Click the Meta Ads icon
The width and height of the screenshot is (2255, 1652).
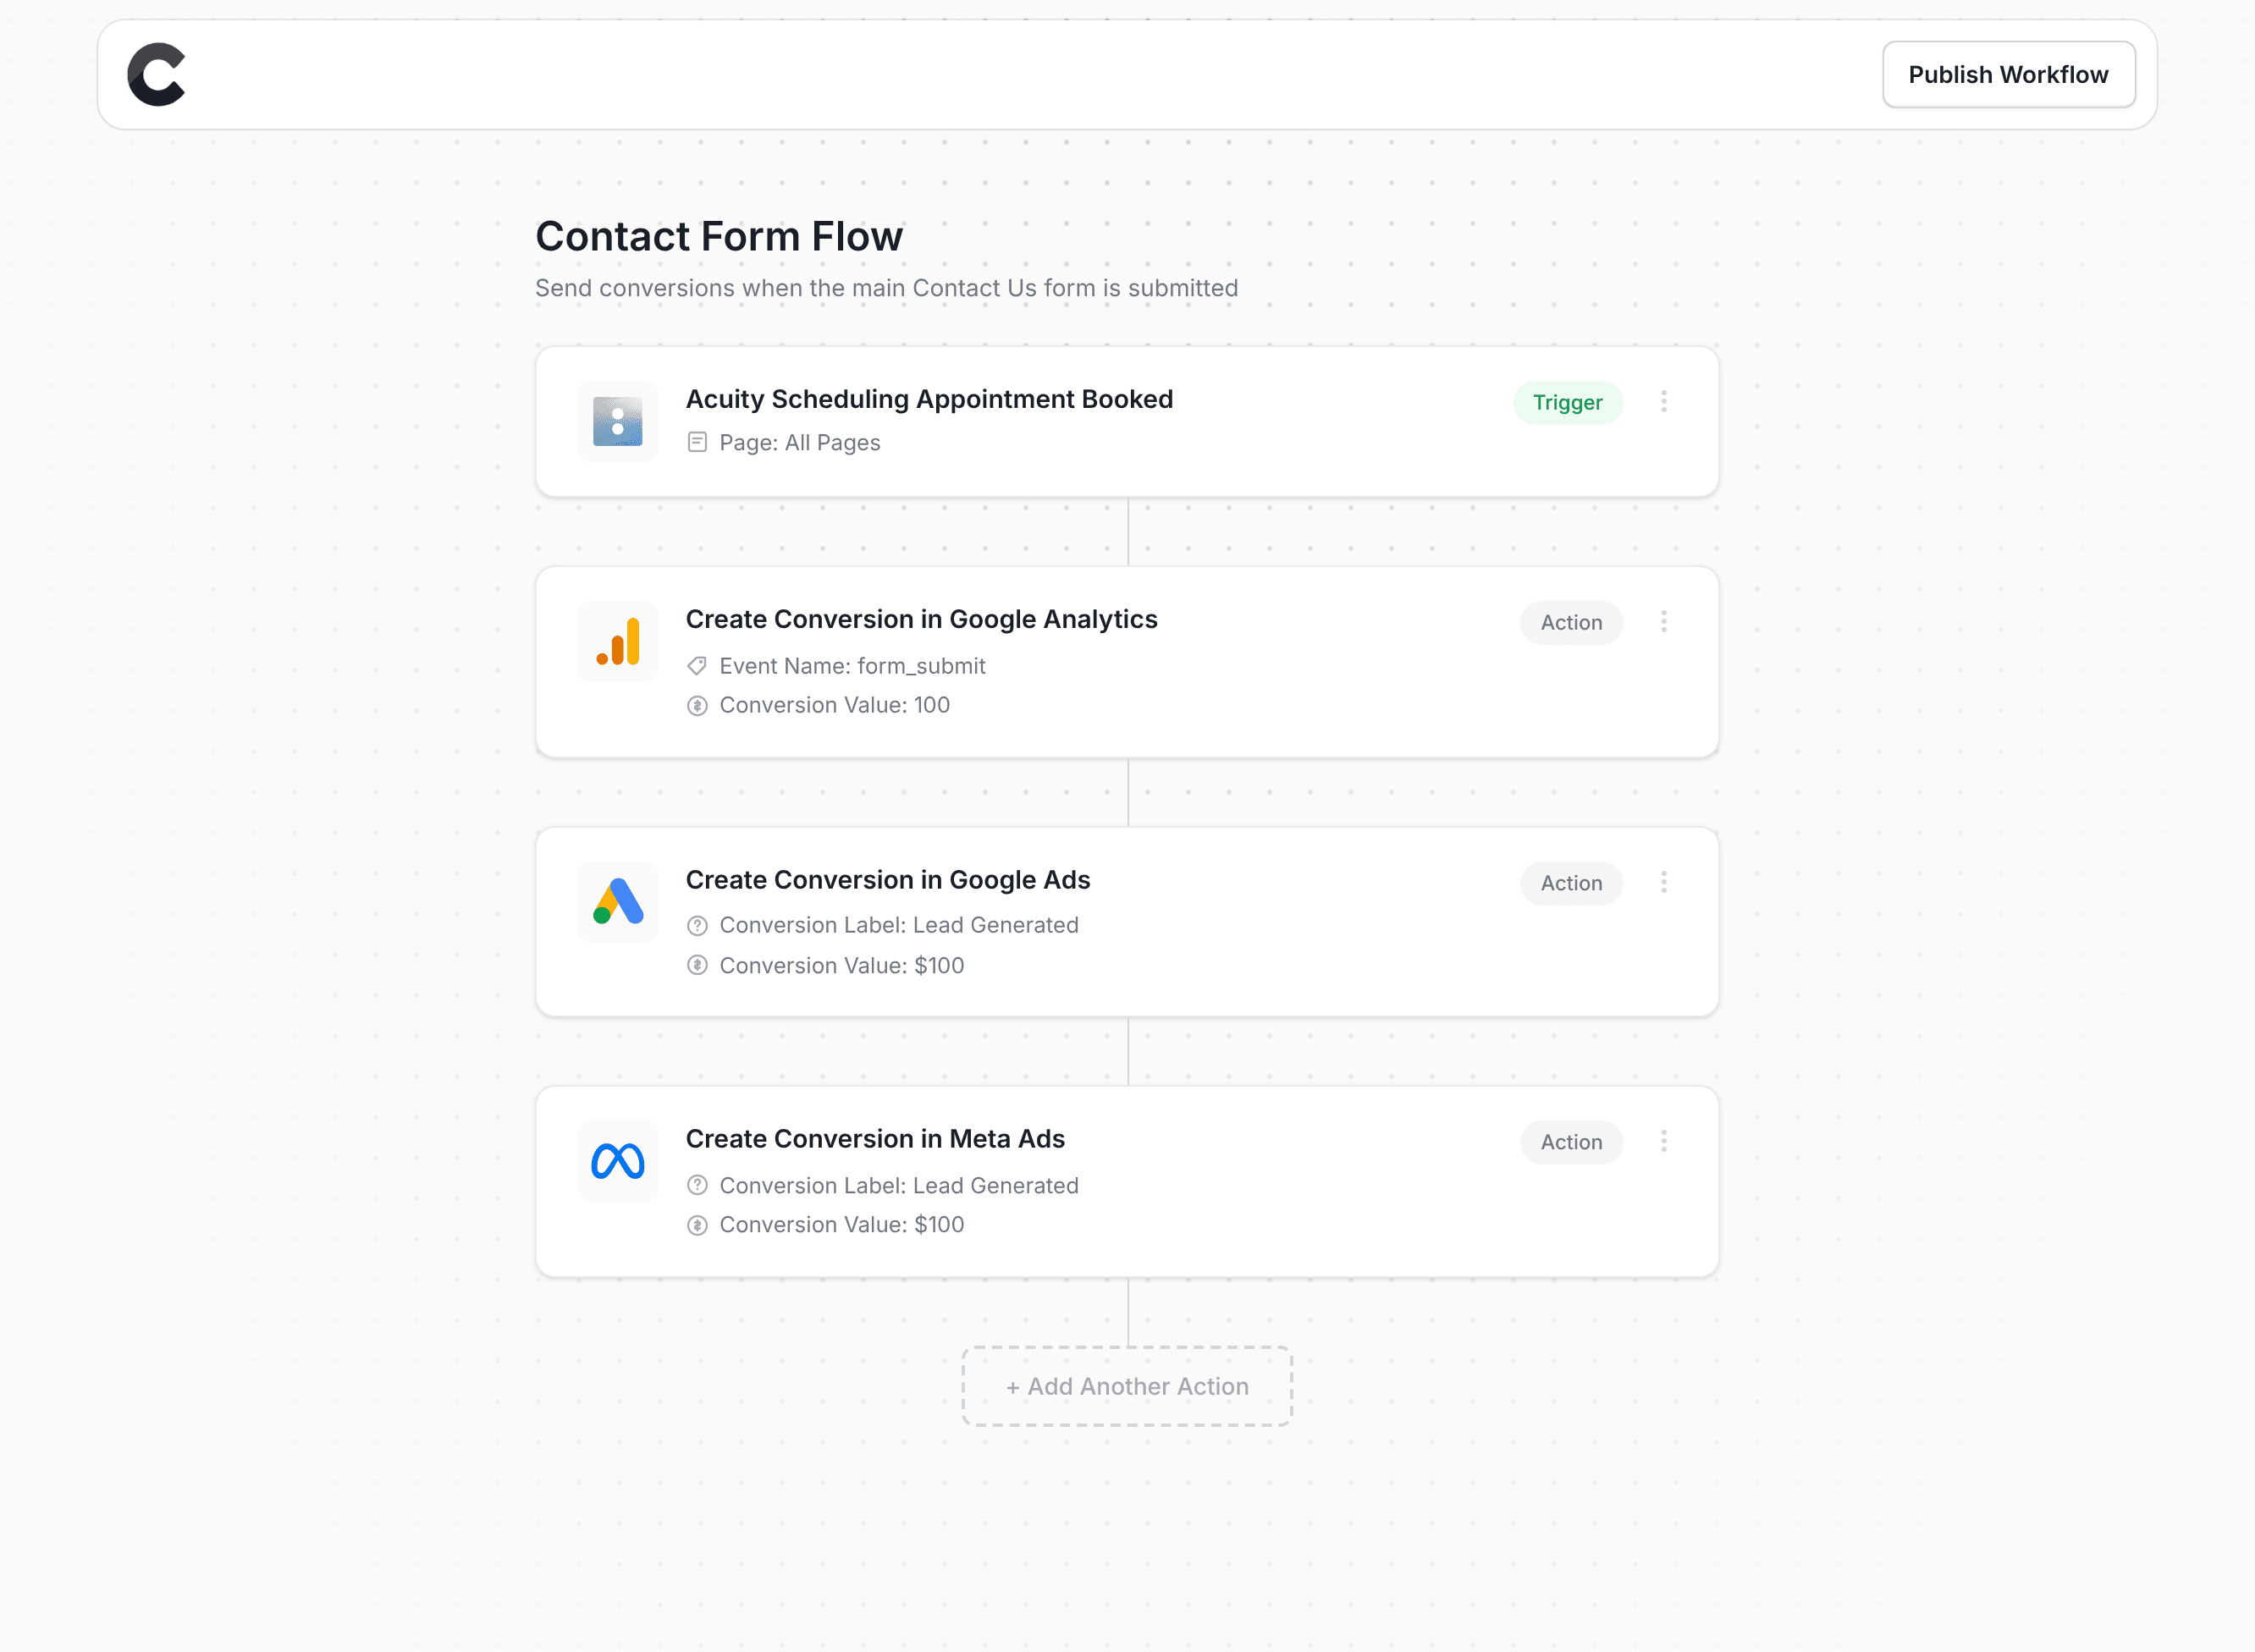[x=617, y=1161]
